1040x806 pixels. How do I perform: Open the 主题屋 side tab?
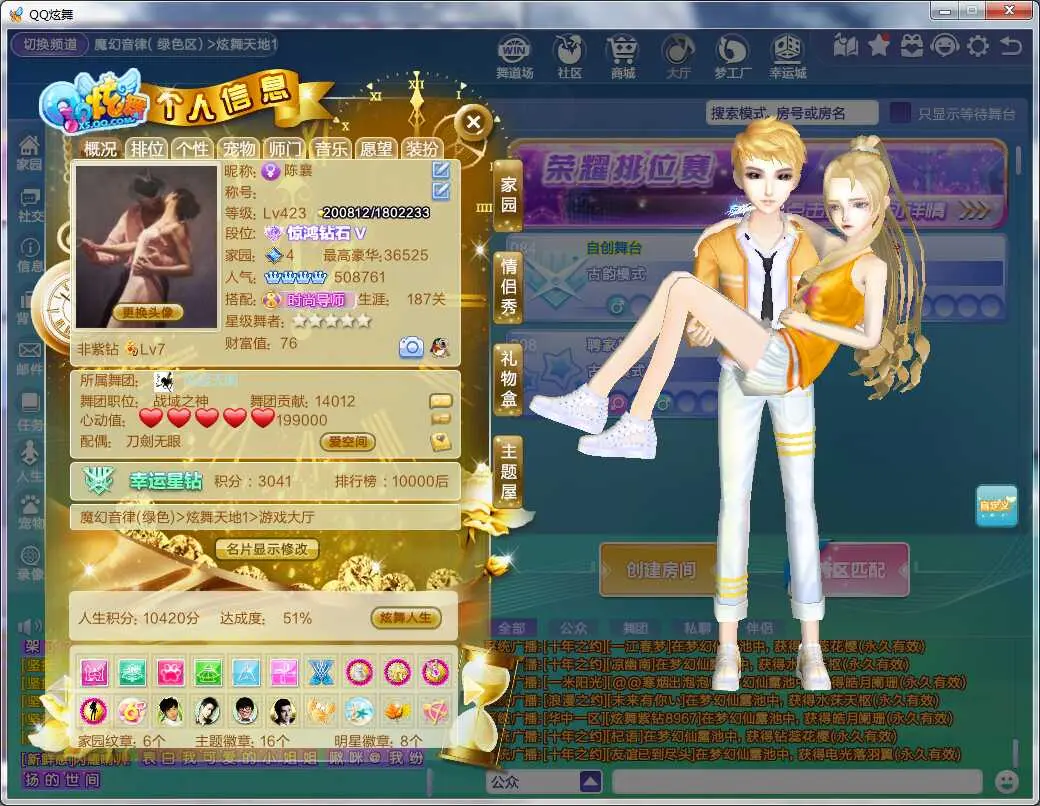pos(508,472)
